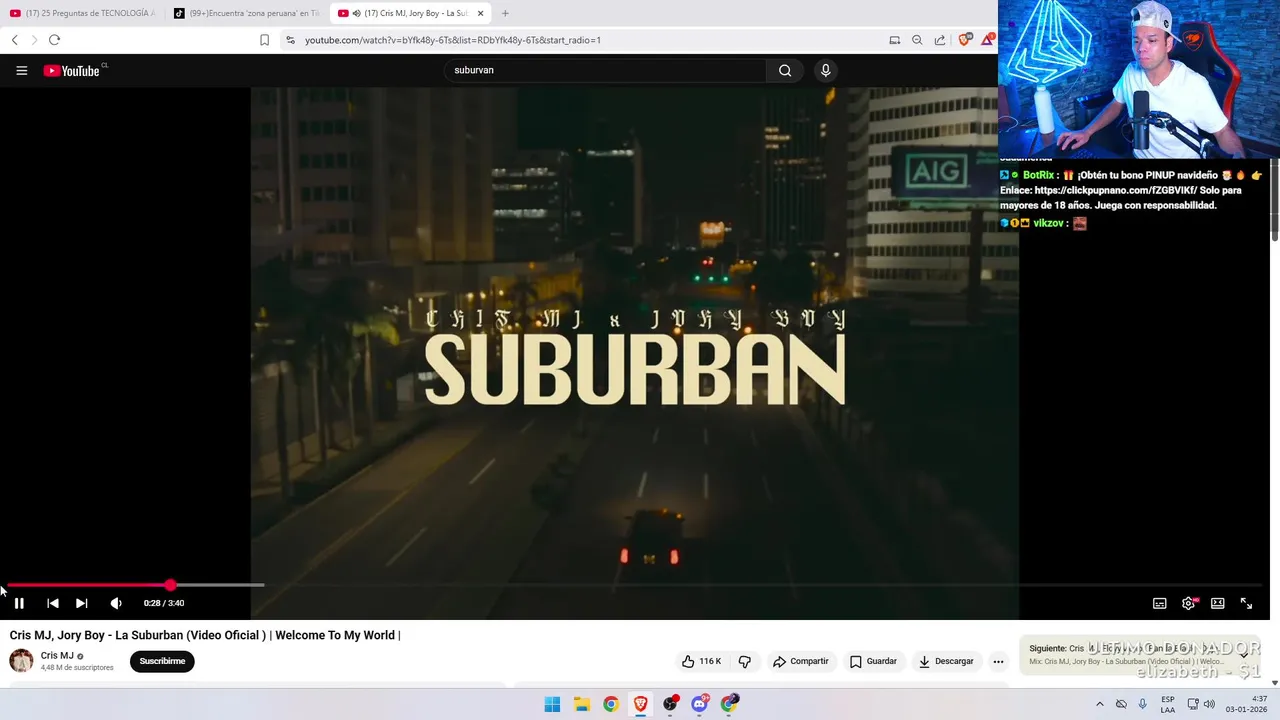Bookmark this page in the address bar

coord(264,40)
